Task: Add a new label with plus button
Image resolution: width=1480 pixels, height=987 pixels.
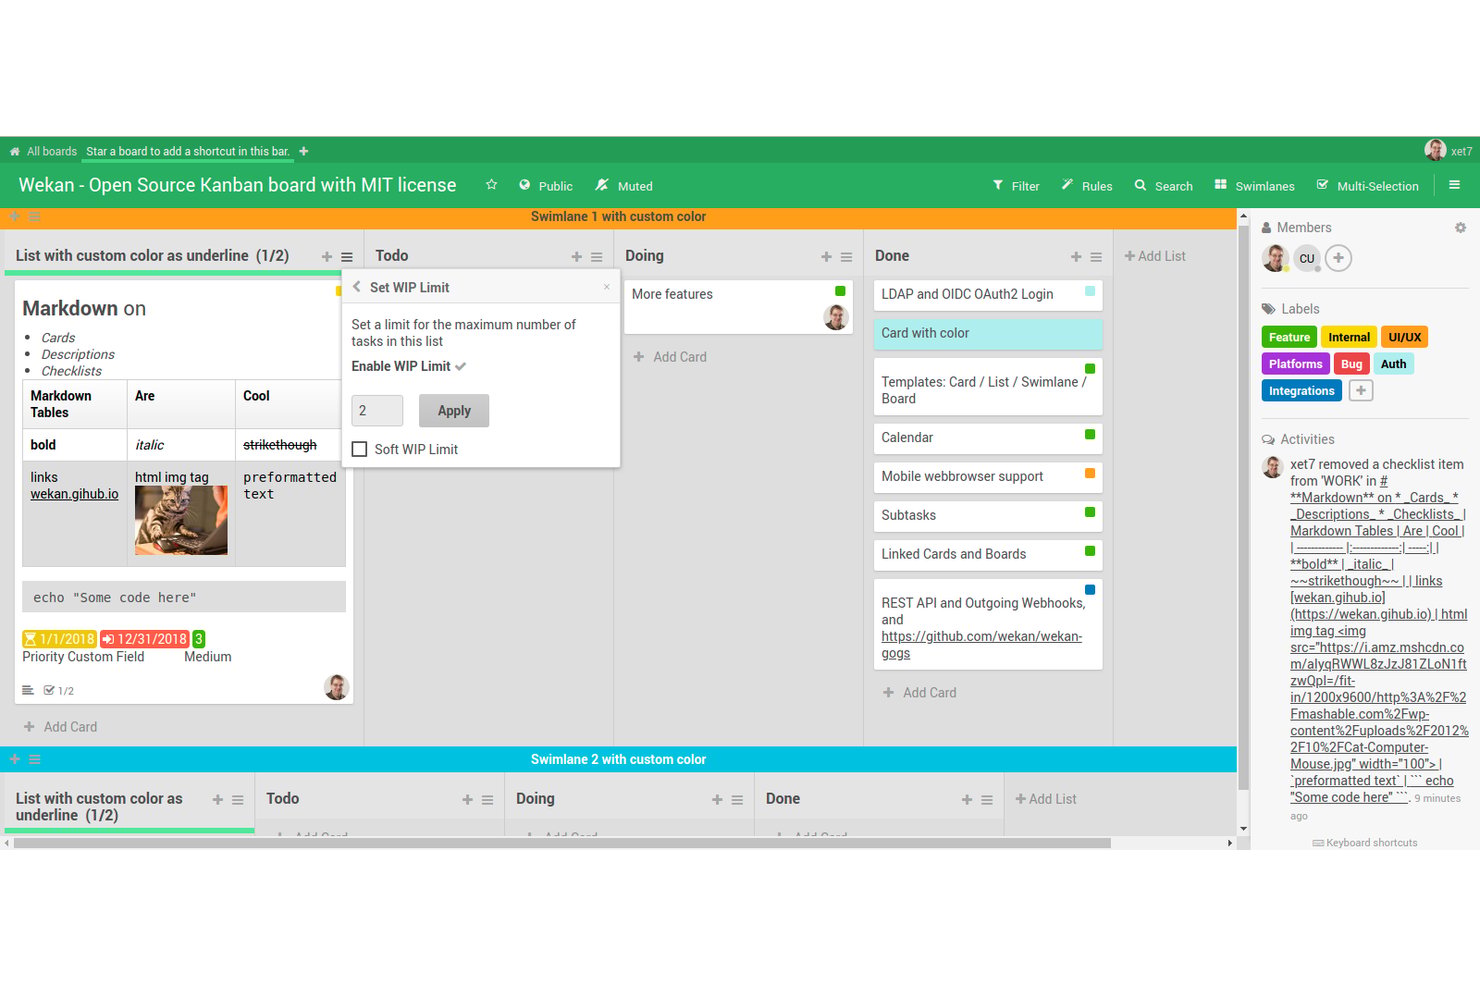Action: [1360, 391]
